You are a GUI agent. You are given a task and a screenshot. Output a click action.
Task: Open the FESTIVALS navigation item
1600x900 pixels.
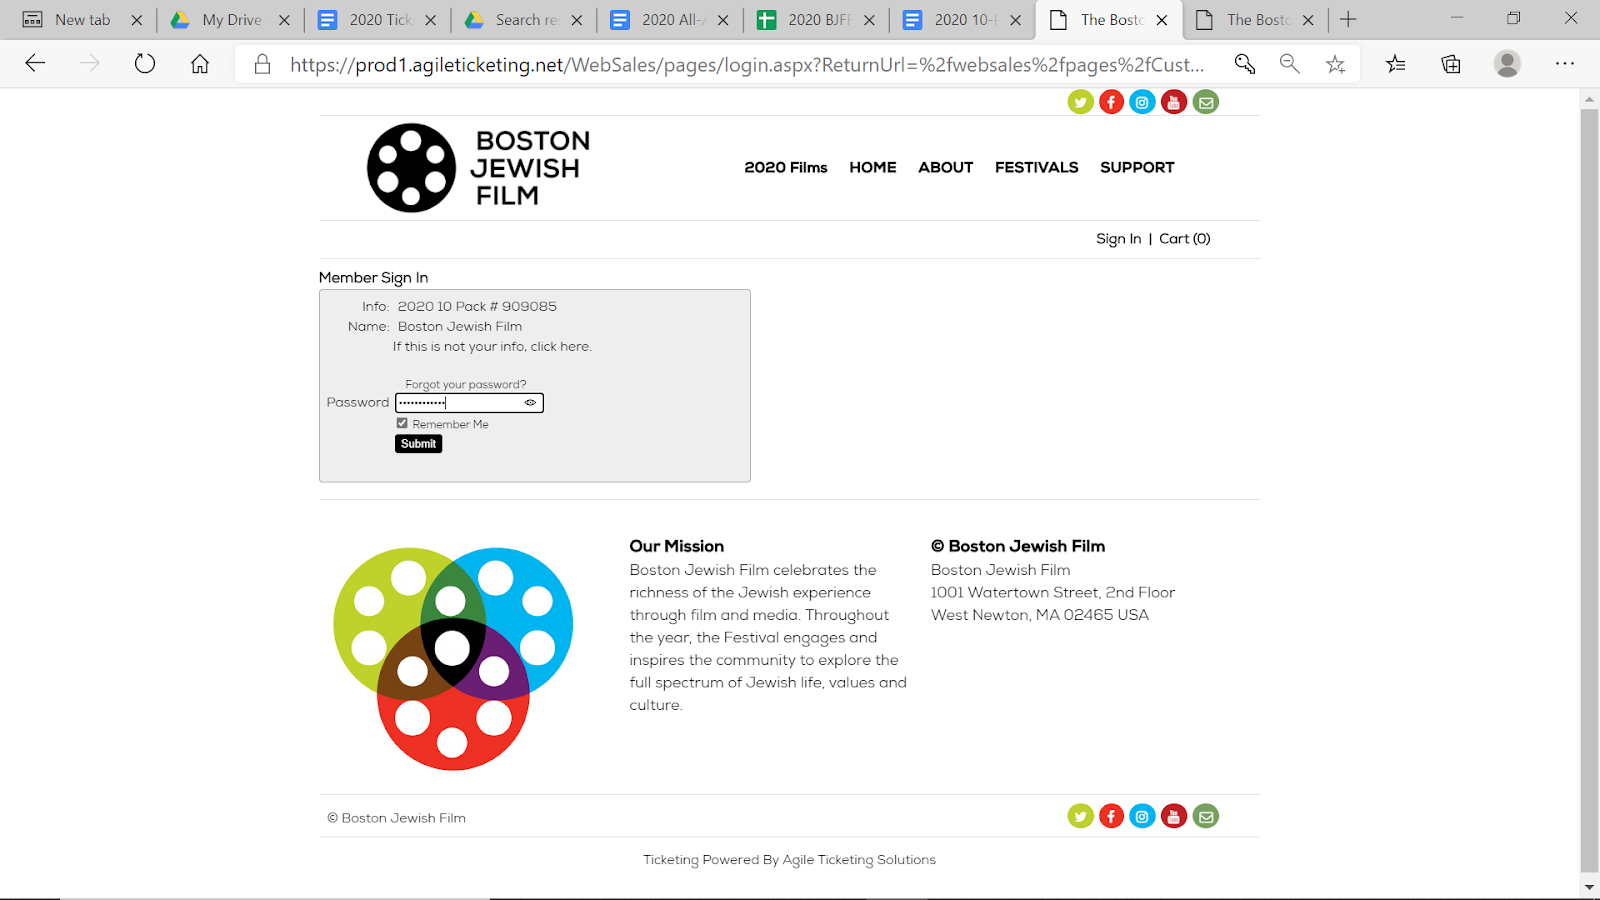1037,167
